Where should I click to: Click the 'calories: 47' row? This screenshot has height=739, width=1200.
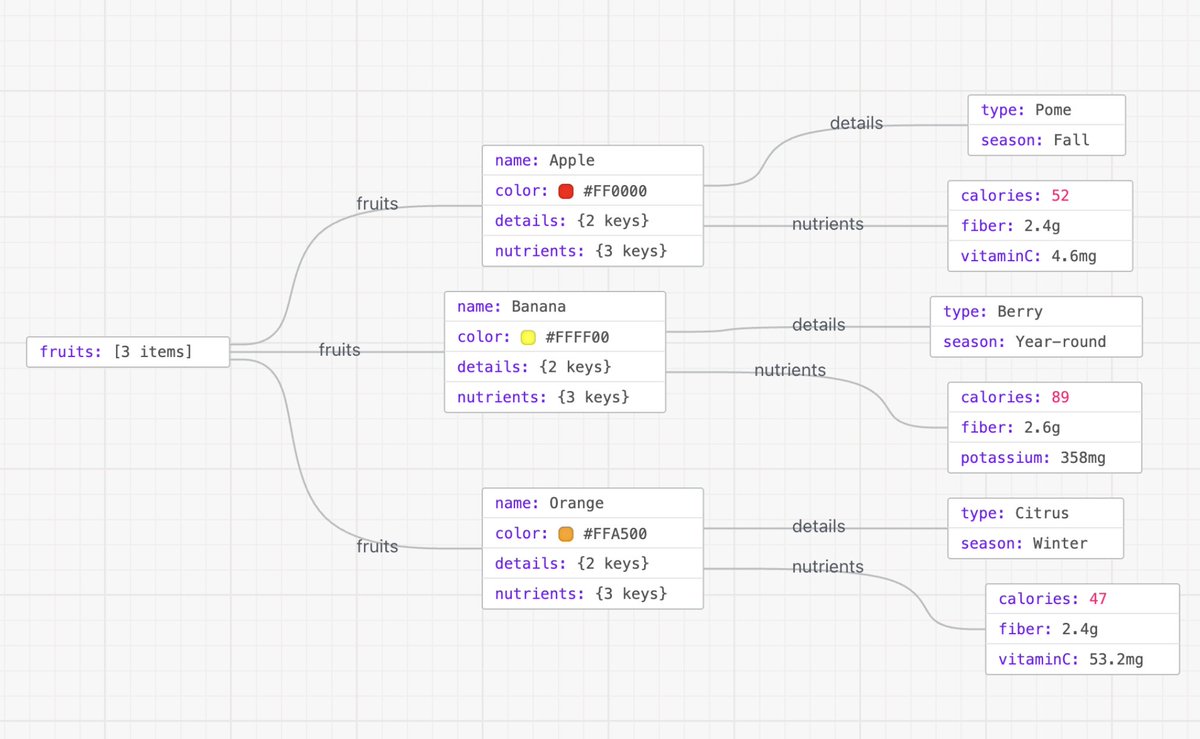tap(1082, 599)
